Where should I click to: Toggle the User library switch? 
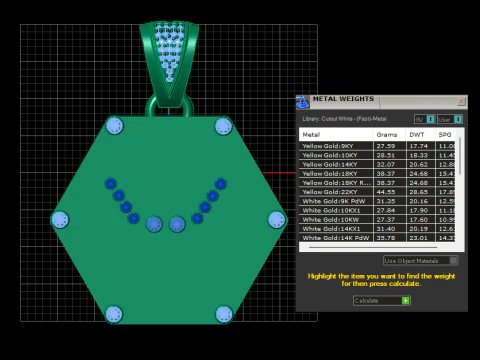coord(450,119)
